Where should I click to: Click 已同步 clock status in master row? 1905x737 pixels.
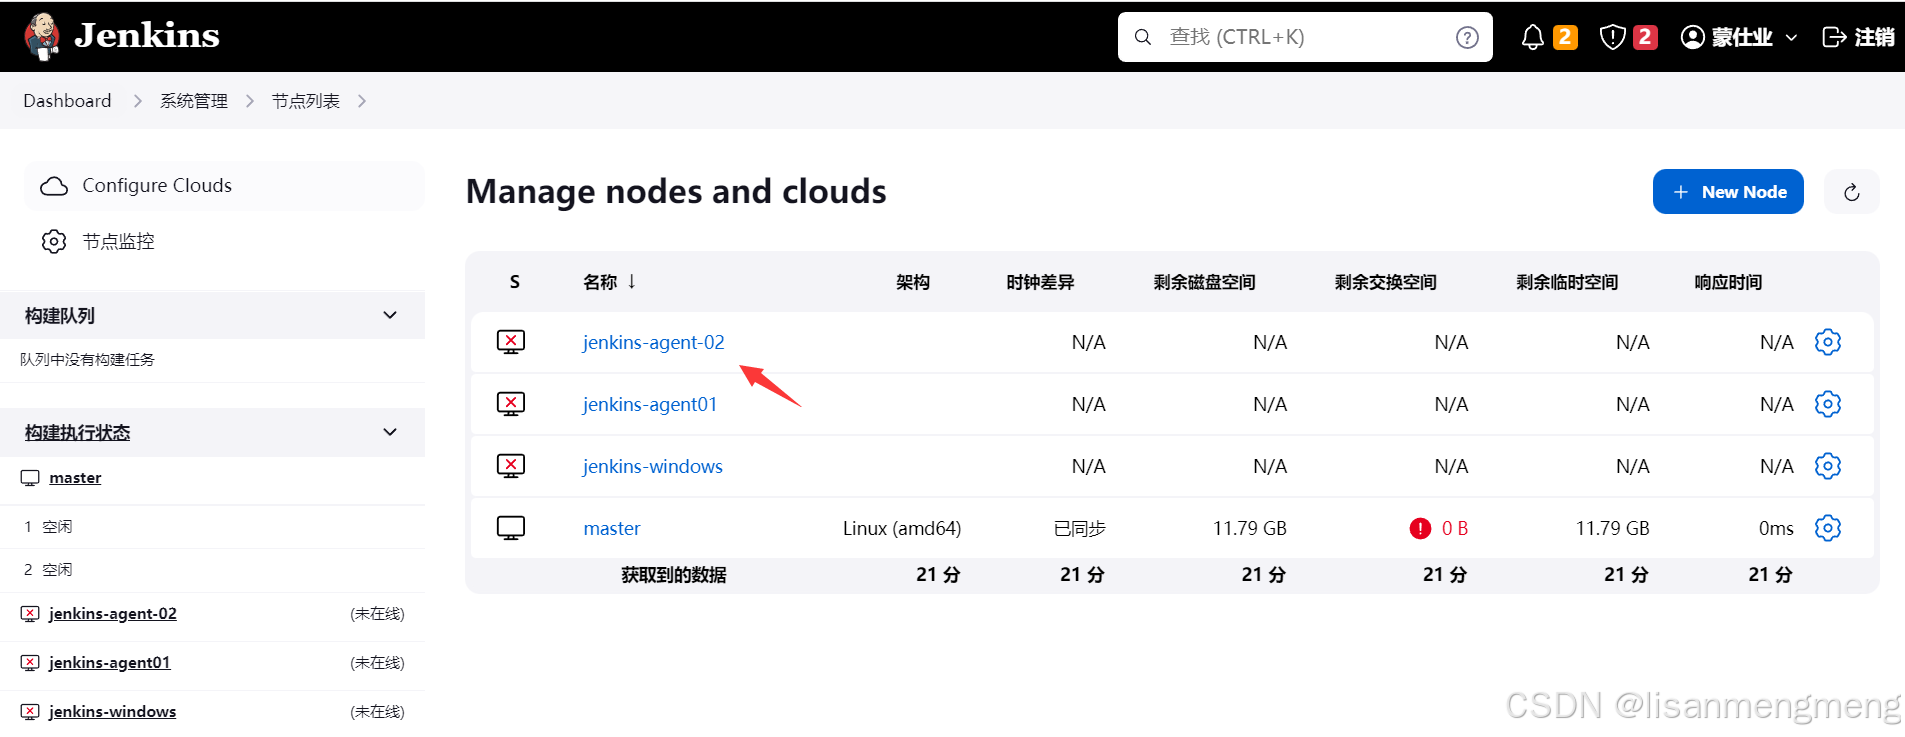(1080, 528)
